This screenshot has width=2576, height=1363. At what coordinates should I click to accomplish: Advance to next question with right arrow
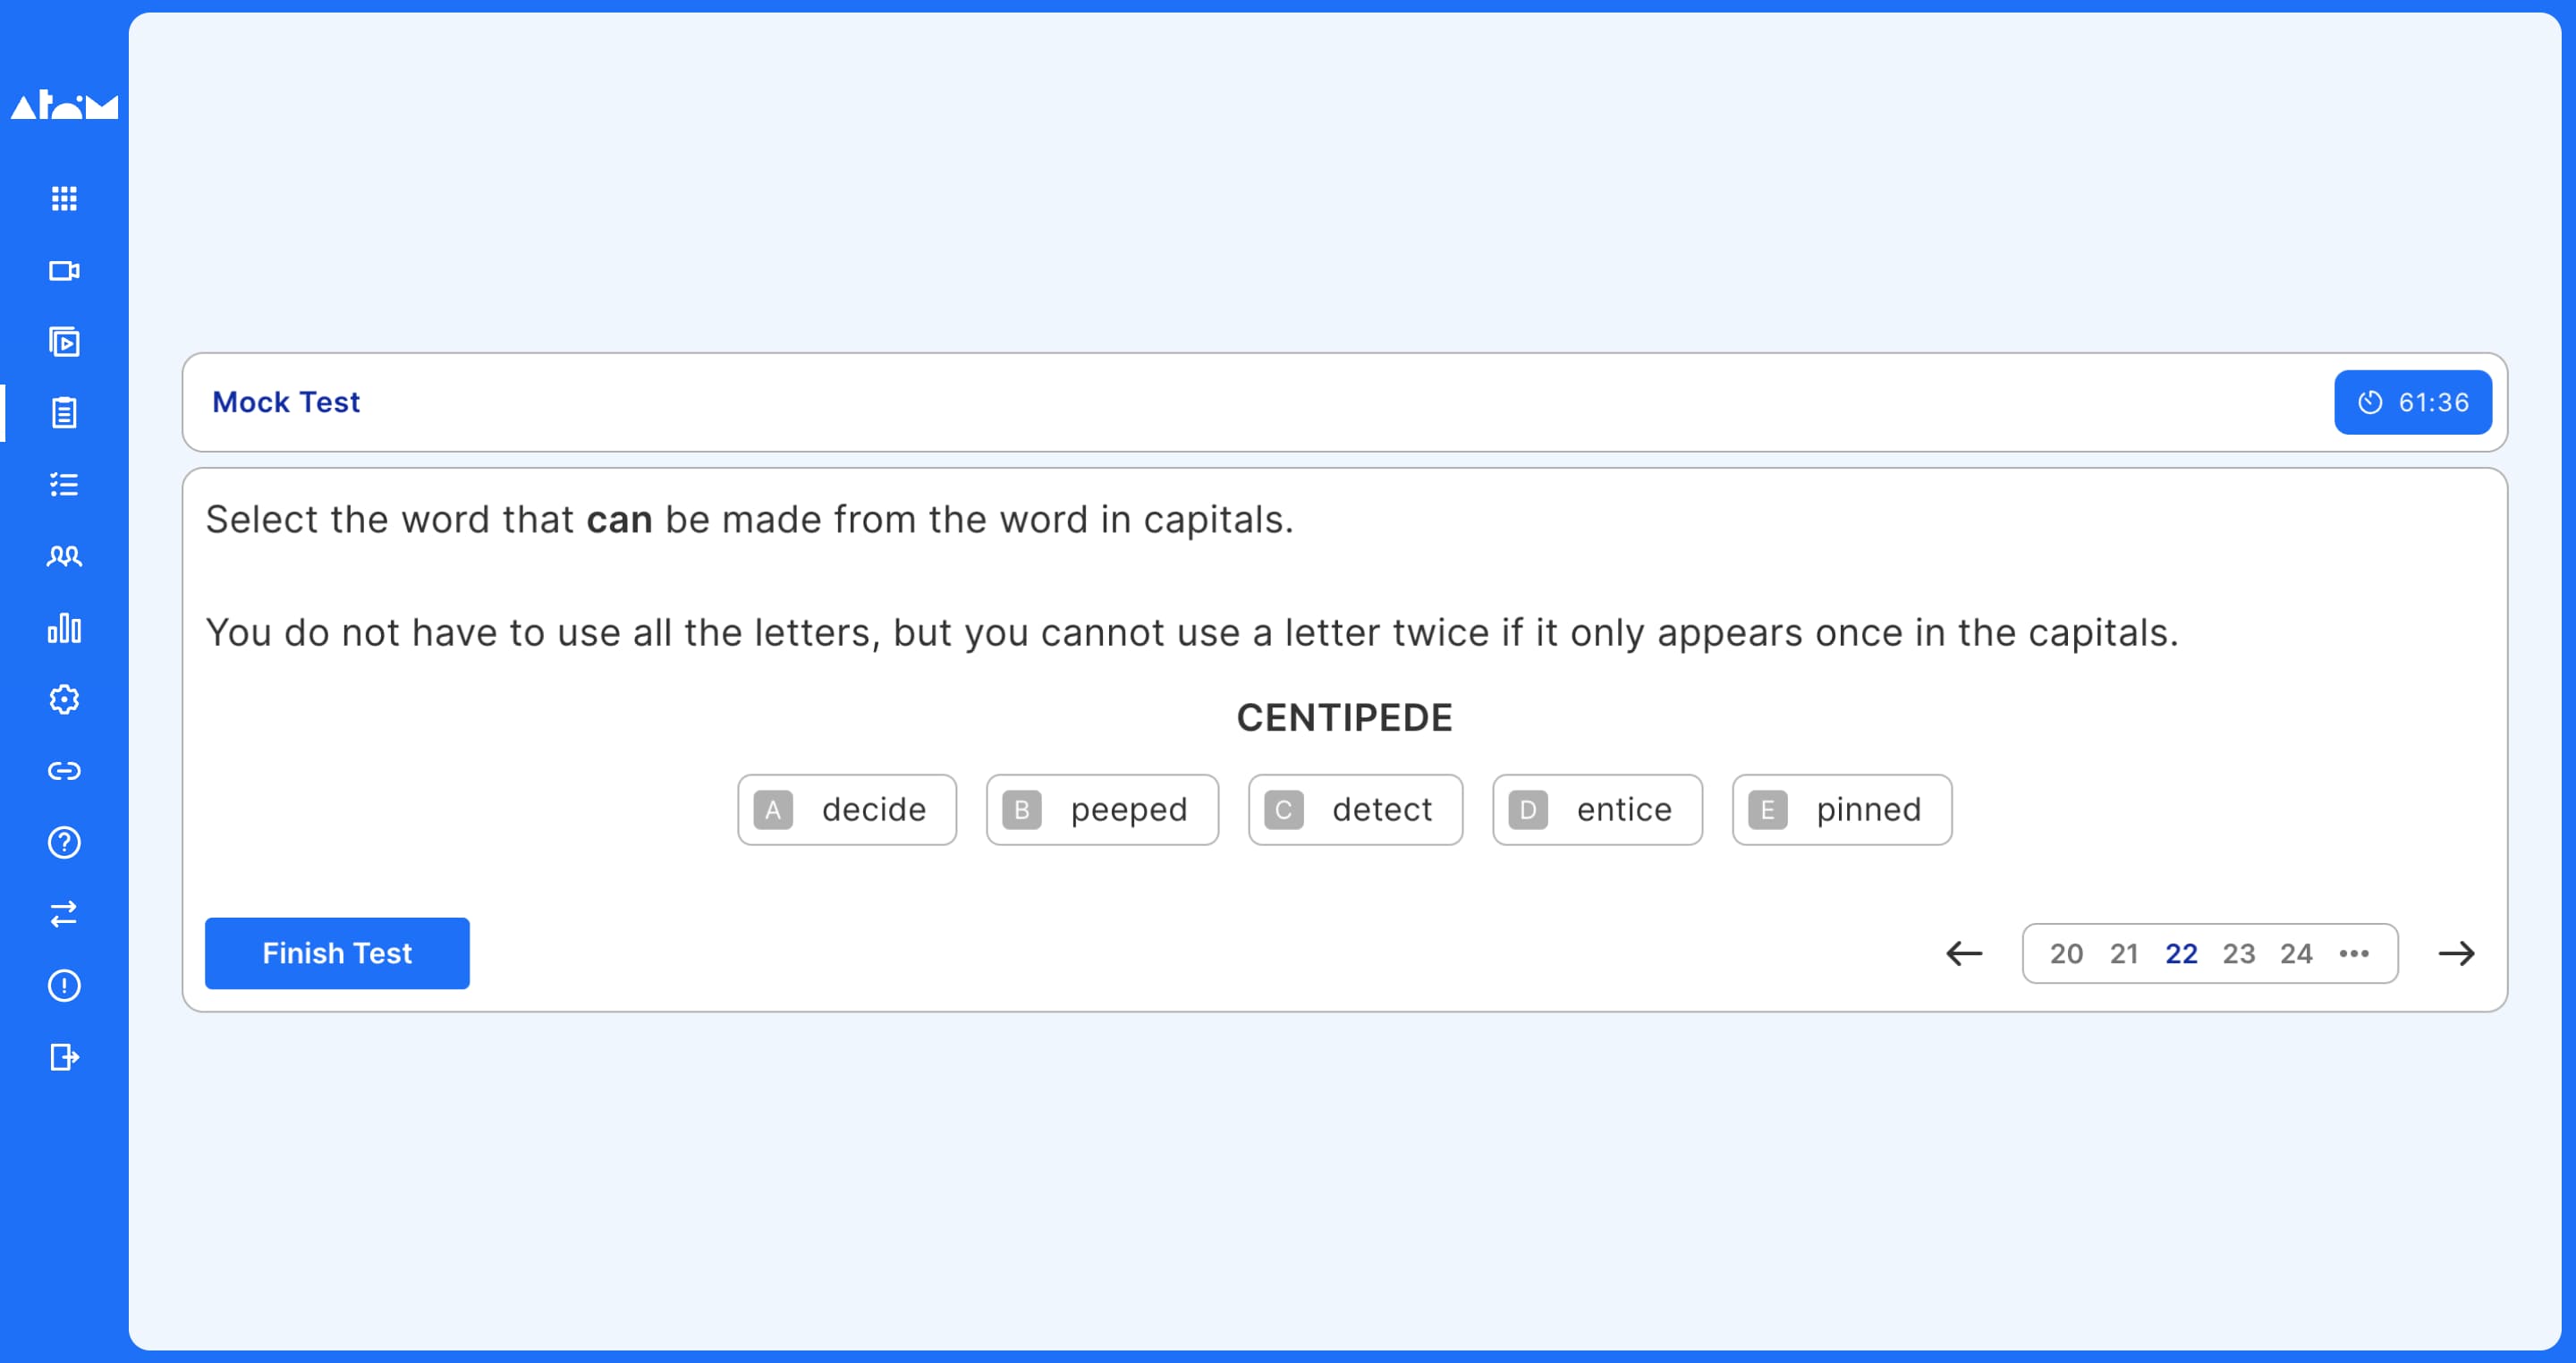click(2456, 953)
